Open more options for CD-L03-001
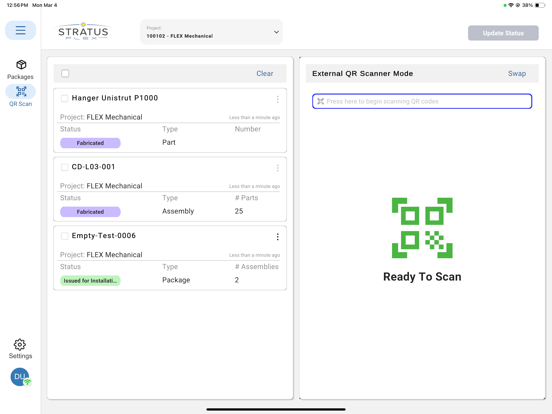552x414 pixels. pos(277,168)
